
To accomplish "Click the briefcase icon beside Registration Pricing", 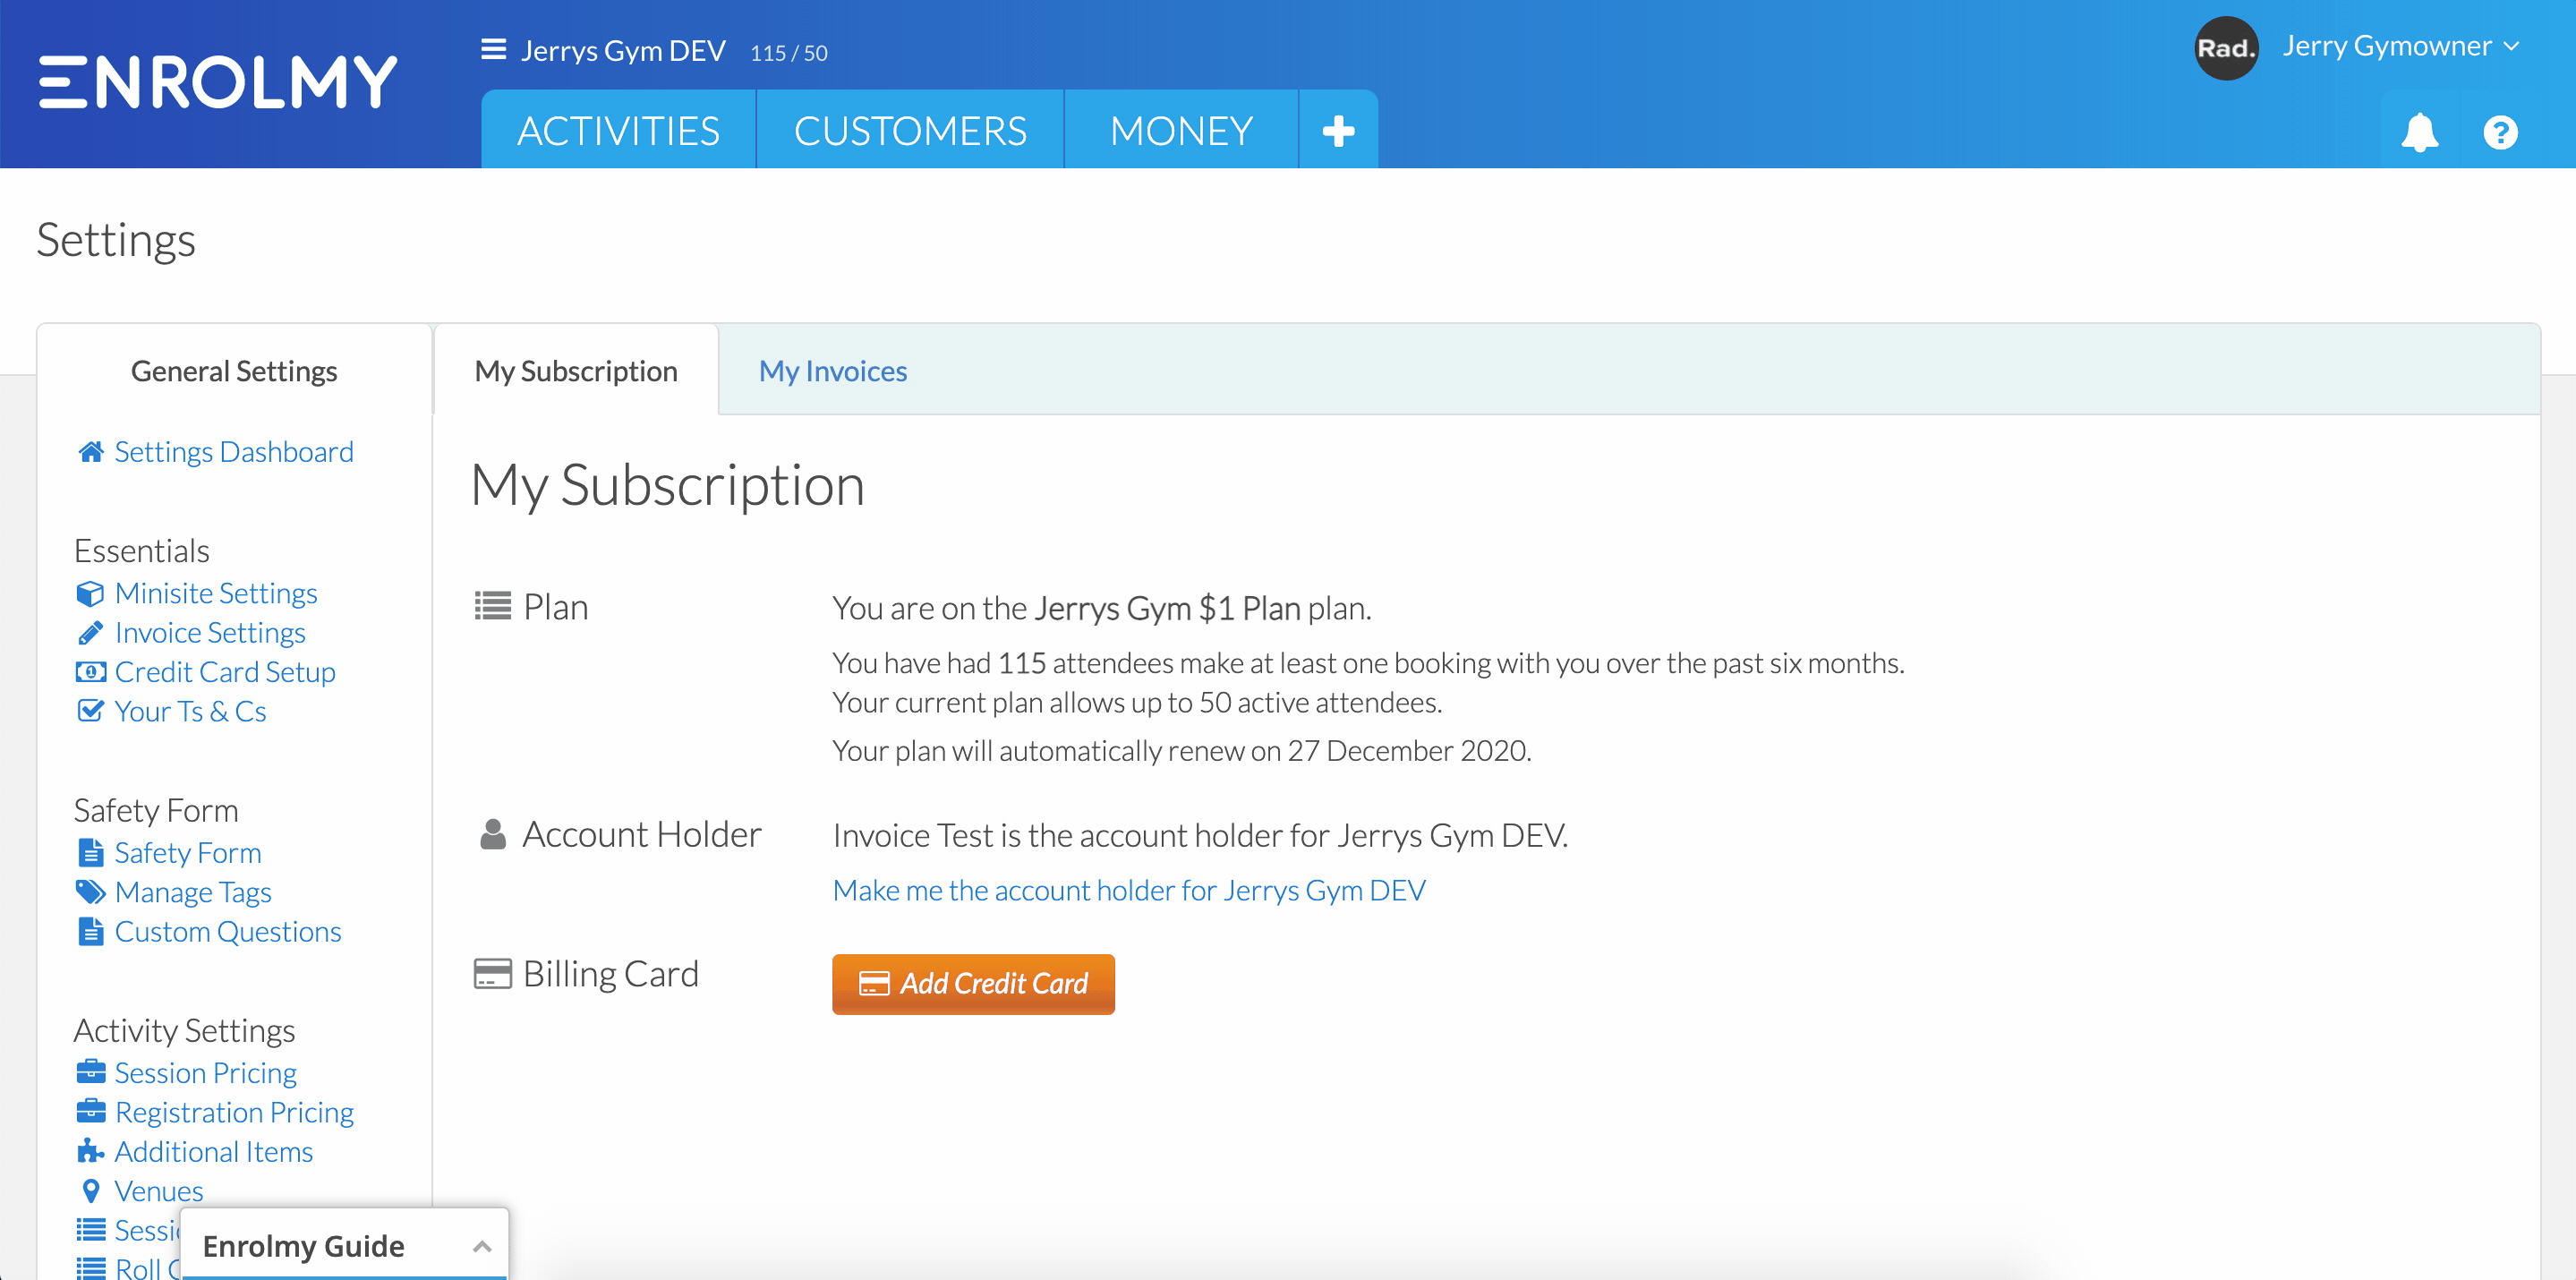I will pos(90,1111).
